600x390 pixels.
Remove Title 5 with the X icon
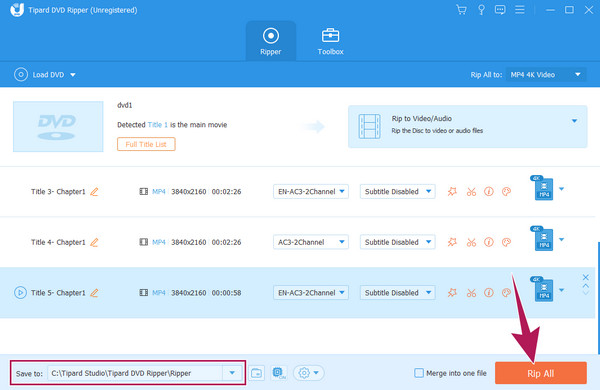coord(585,277)
